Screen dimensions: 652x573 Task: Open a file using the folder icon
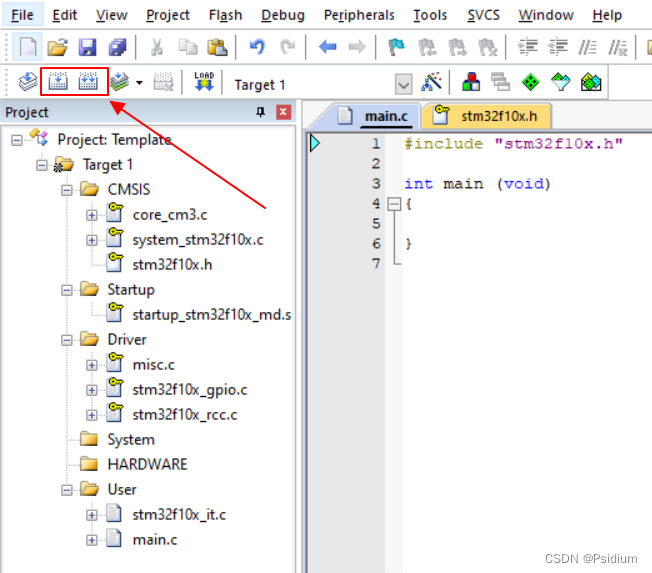pos(57,47)
